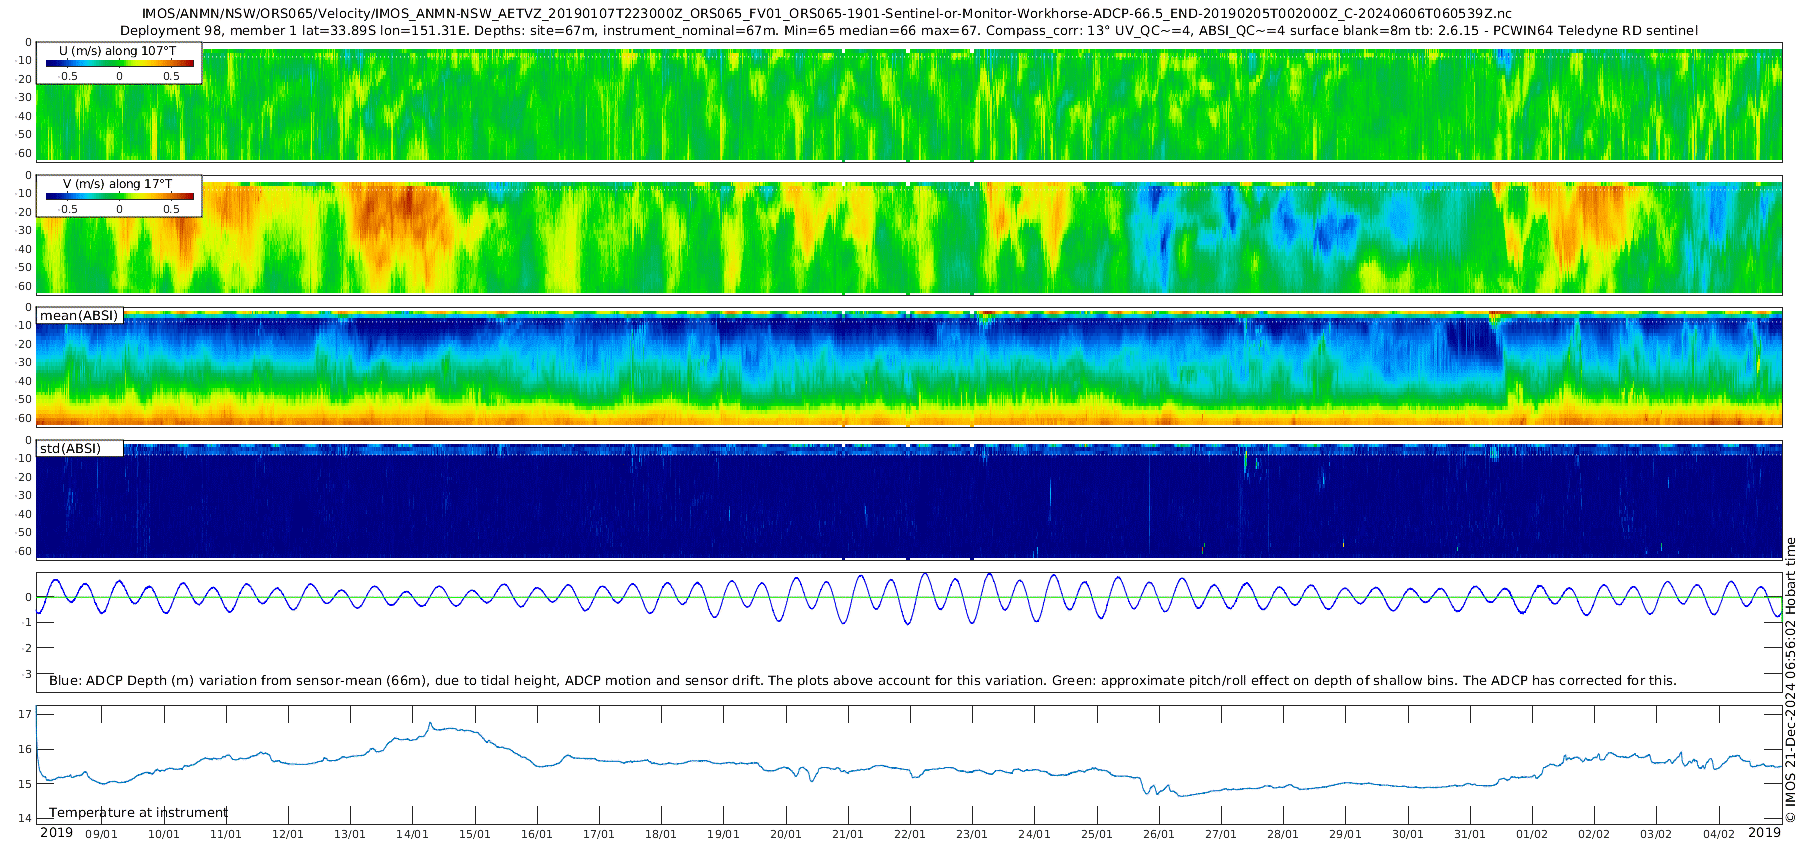1800x850 pixels.
Task: Click the 17/01 date tick label
Action: (599, 834)
